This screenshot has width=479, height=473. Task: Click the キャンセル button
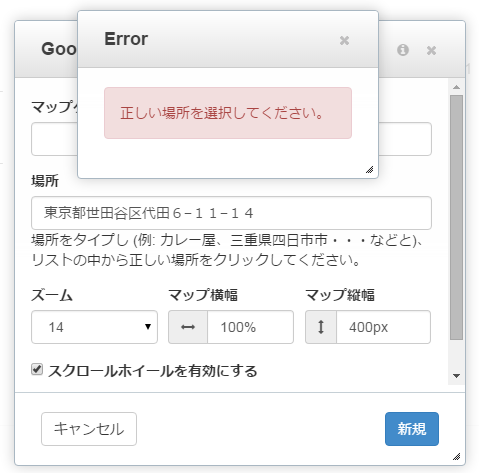tap(89, 429)
